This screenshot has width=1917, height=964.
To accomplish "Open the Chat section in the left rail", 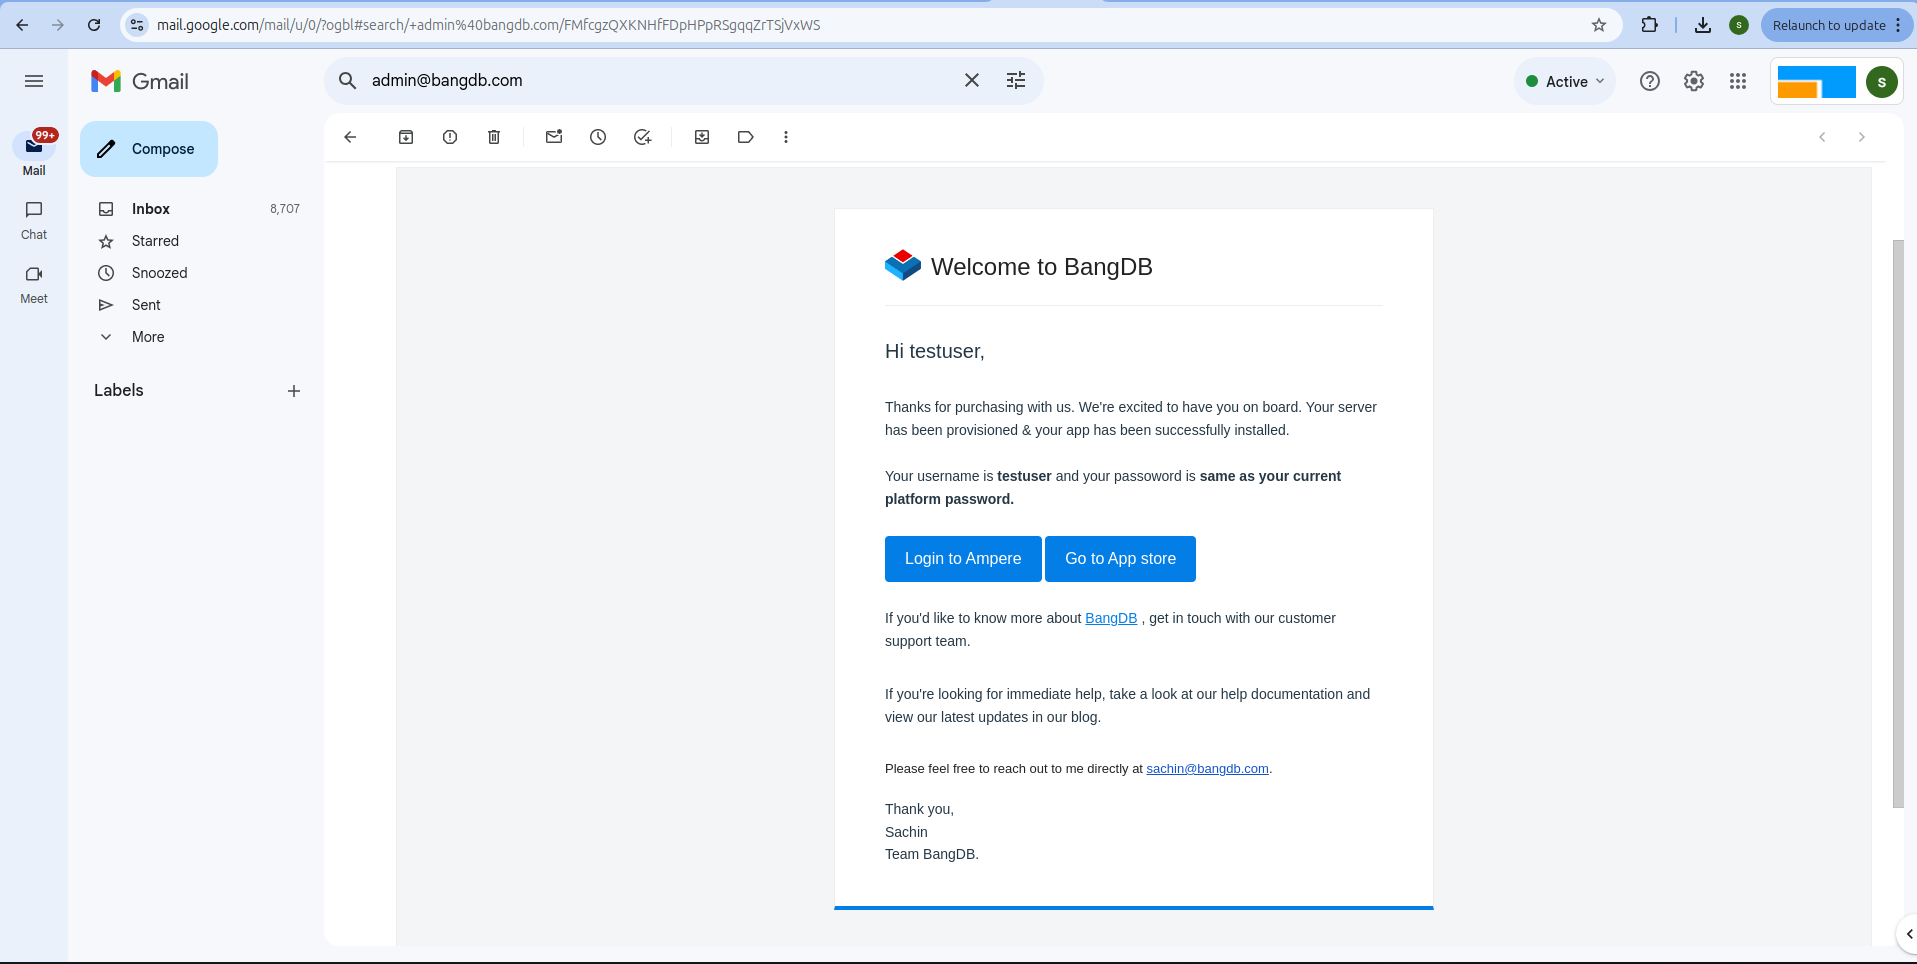I will pos(34,220).
